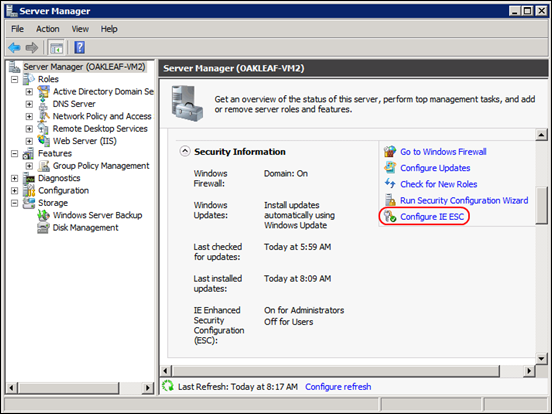
Task: Click the Active Directory Domain Services icon
Action: [44, 92]
